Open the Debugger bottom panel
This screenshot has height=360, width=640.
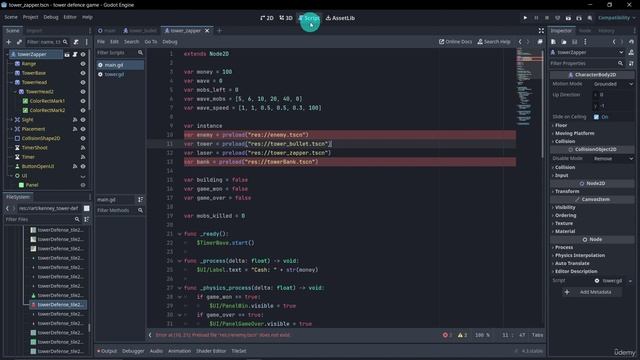coord(133,351)
